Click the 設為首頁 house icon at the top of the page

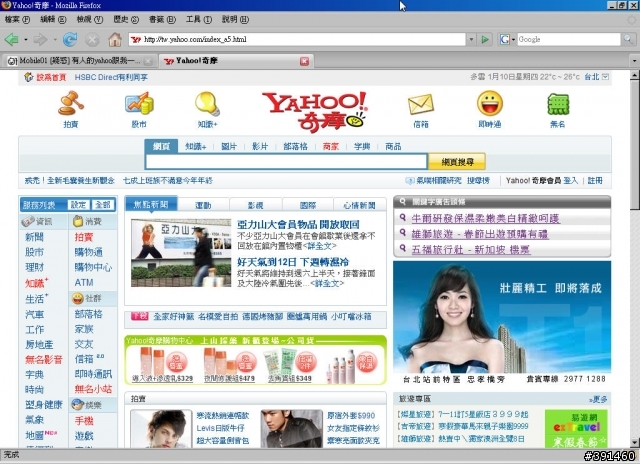(28, 77)
